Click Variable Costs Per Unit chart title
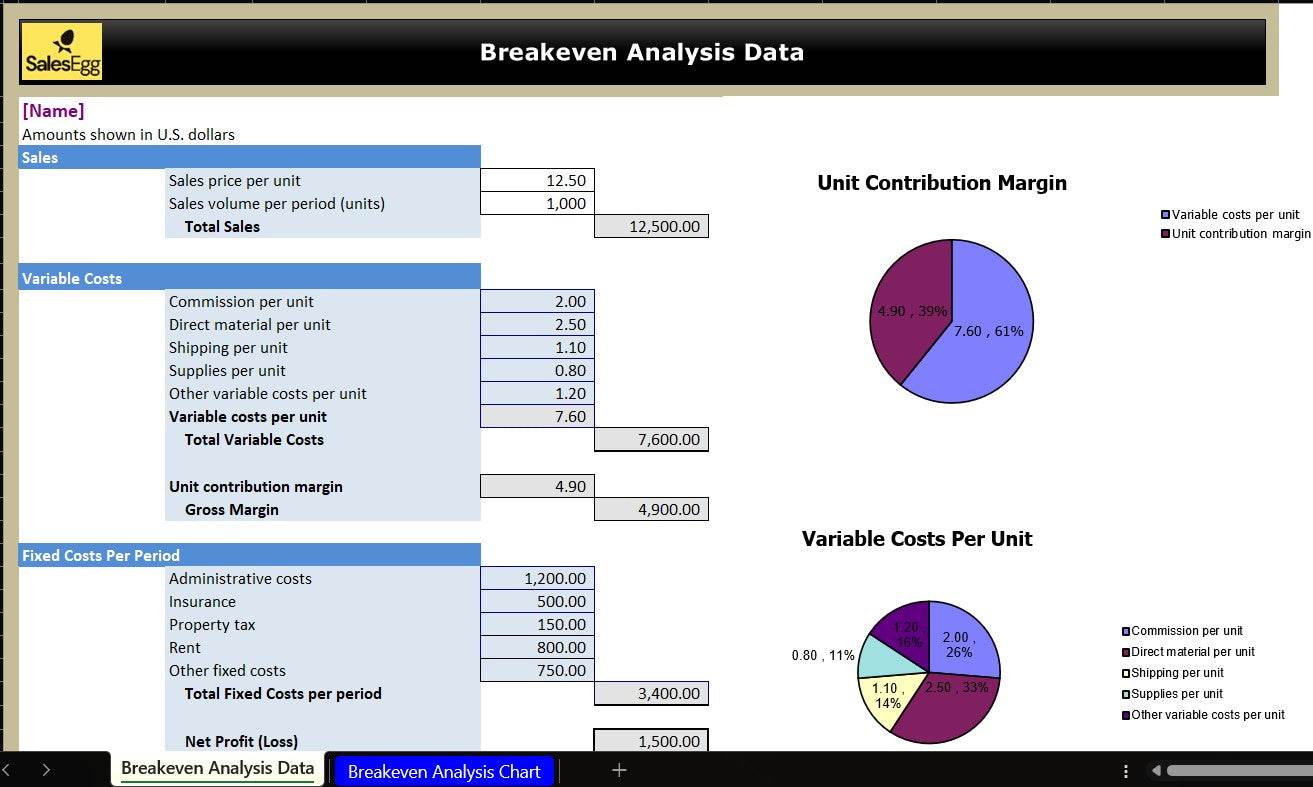Image resolution: width=1313 pixels, height=787 pixels. click(917, 539)
